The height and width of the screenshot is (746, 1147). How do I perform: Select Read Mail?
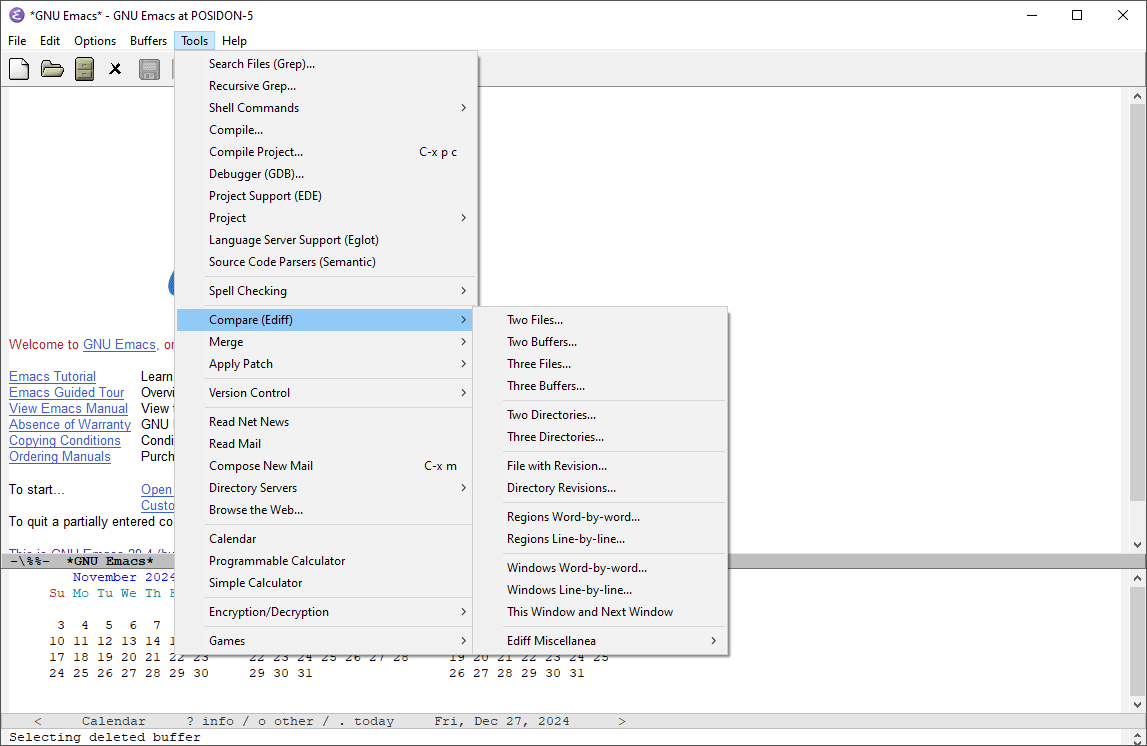tap(326, 443)
